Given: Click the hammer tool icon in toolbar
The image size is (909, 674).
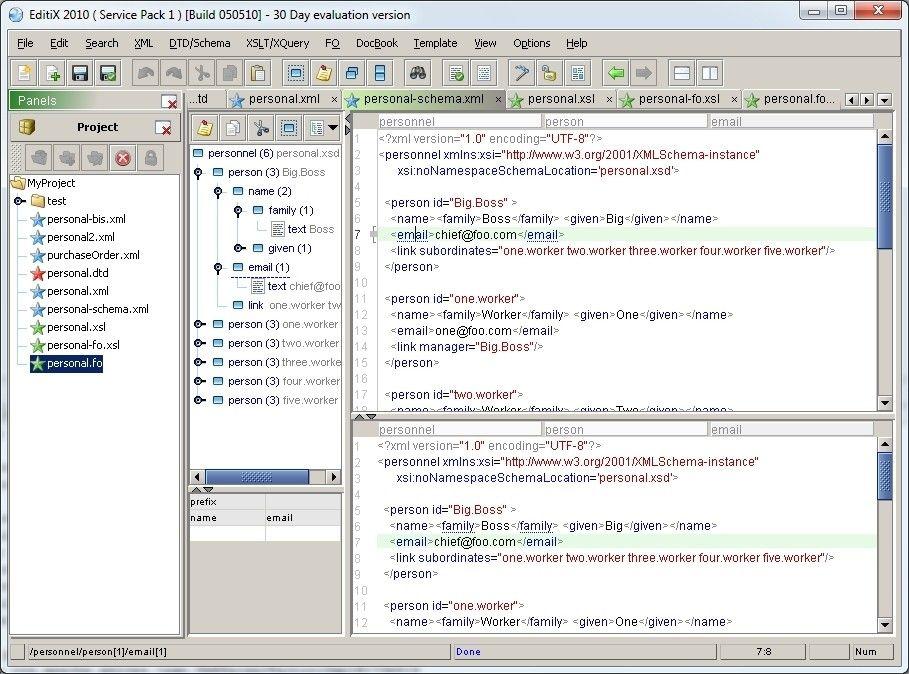Looking at the screenshot, I should coord(521,73).
